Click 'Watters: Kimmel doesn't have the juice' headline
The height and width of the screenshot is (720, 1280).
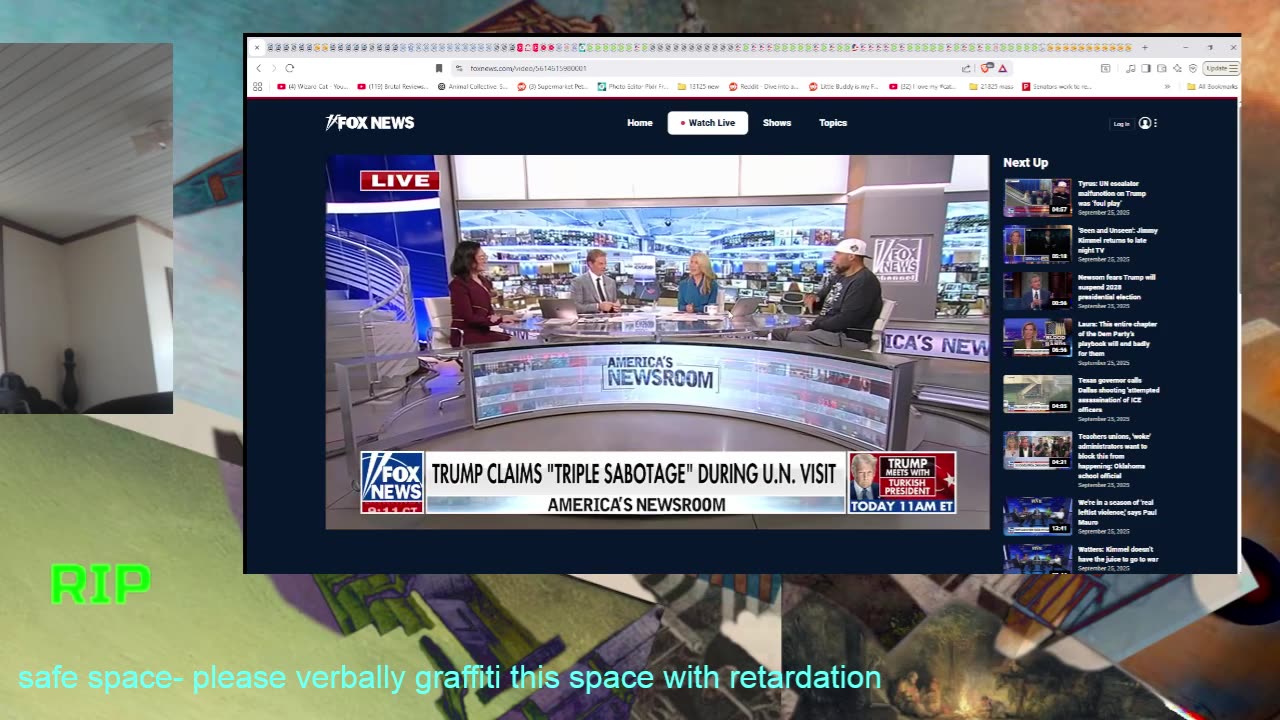[x=1117, y=554]
